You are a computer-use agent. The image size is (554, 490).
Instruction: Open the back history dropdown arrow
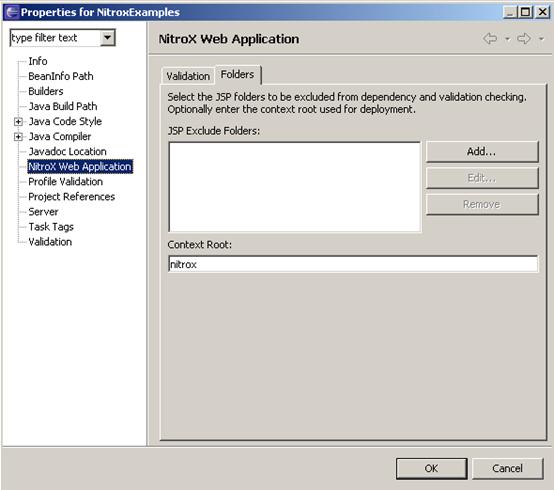click(507, 39)
